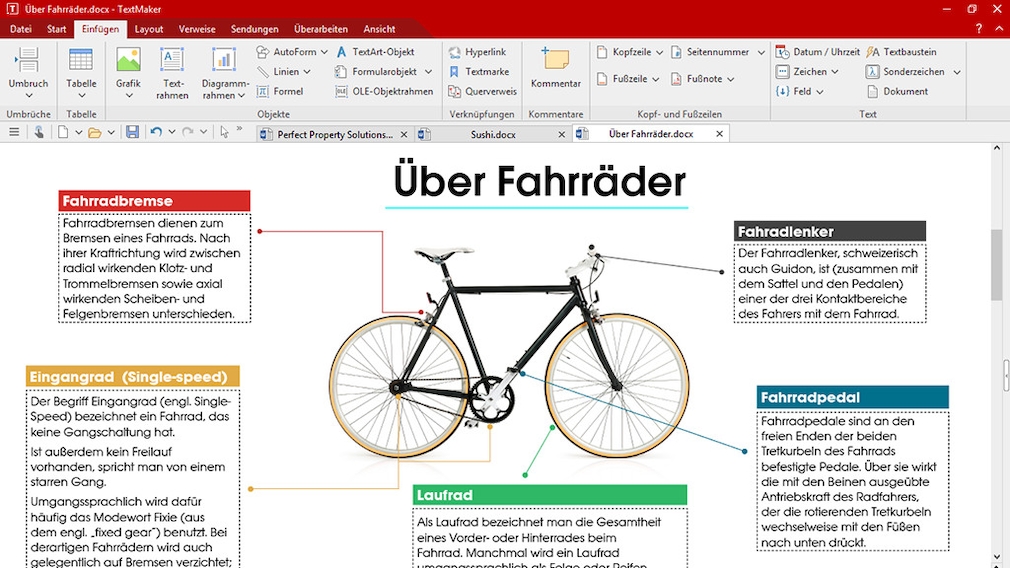Insert a Formel object
The width and height of the screenshot is (1010, 568).
(264, 91)
